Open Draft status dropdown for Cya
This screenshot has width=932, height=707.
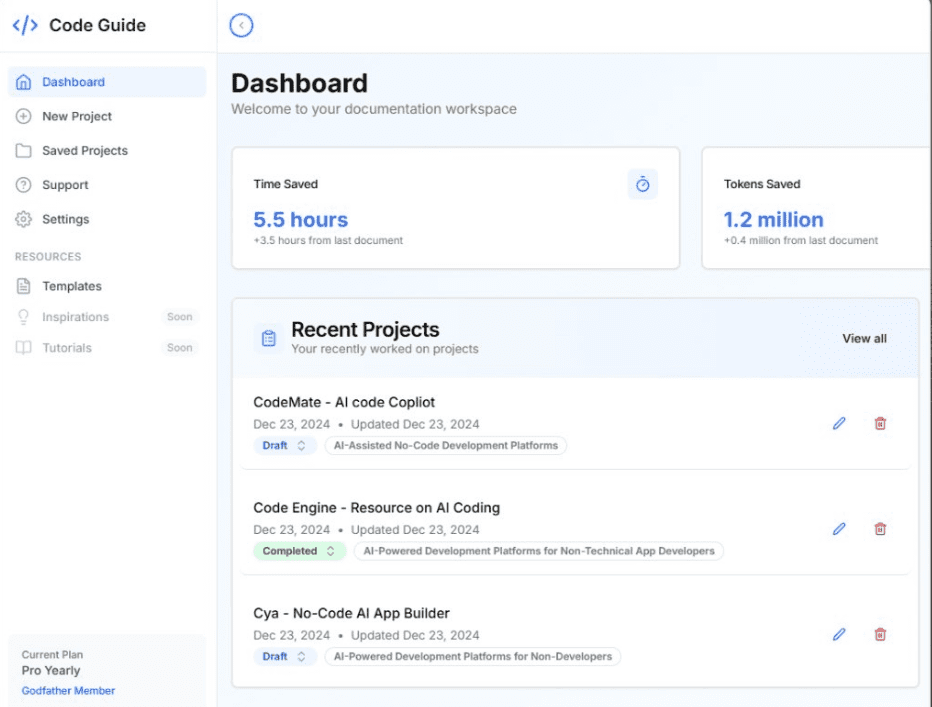point(285,656)
